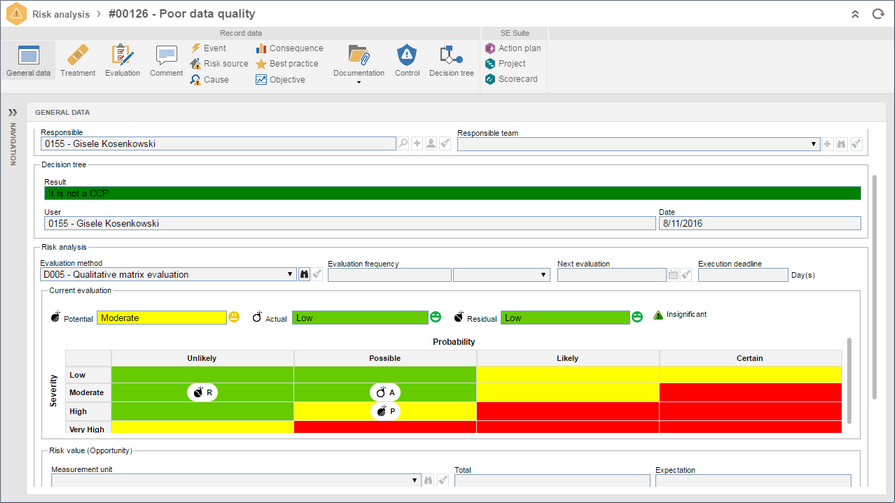Click the main page vertical scrollbar
895x503 pixels.
[x=874, y=287]
